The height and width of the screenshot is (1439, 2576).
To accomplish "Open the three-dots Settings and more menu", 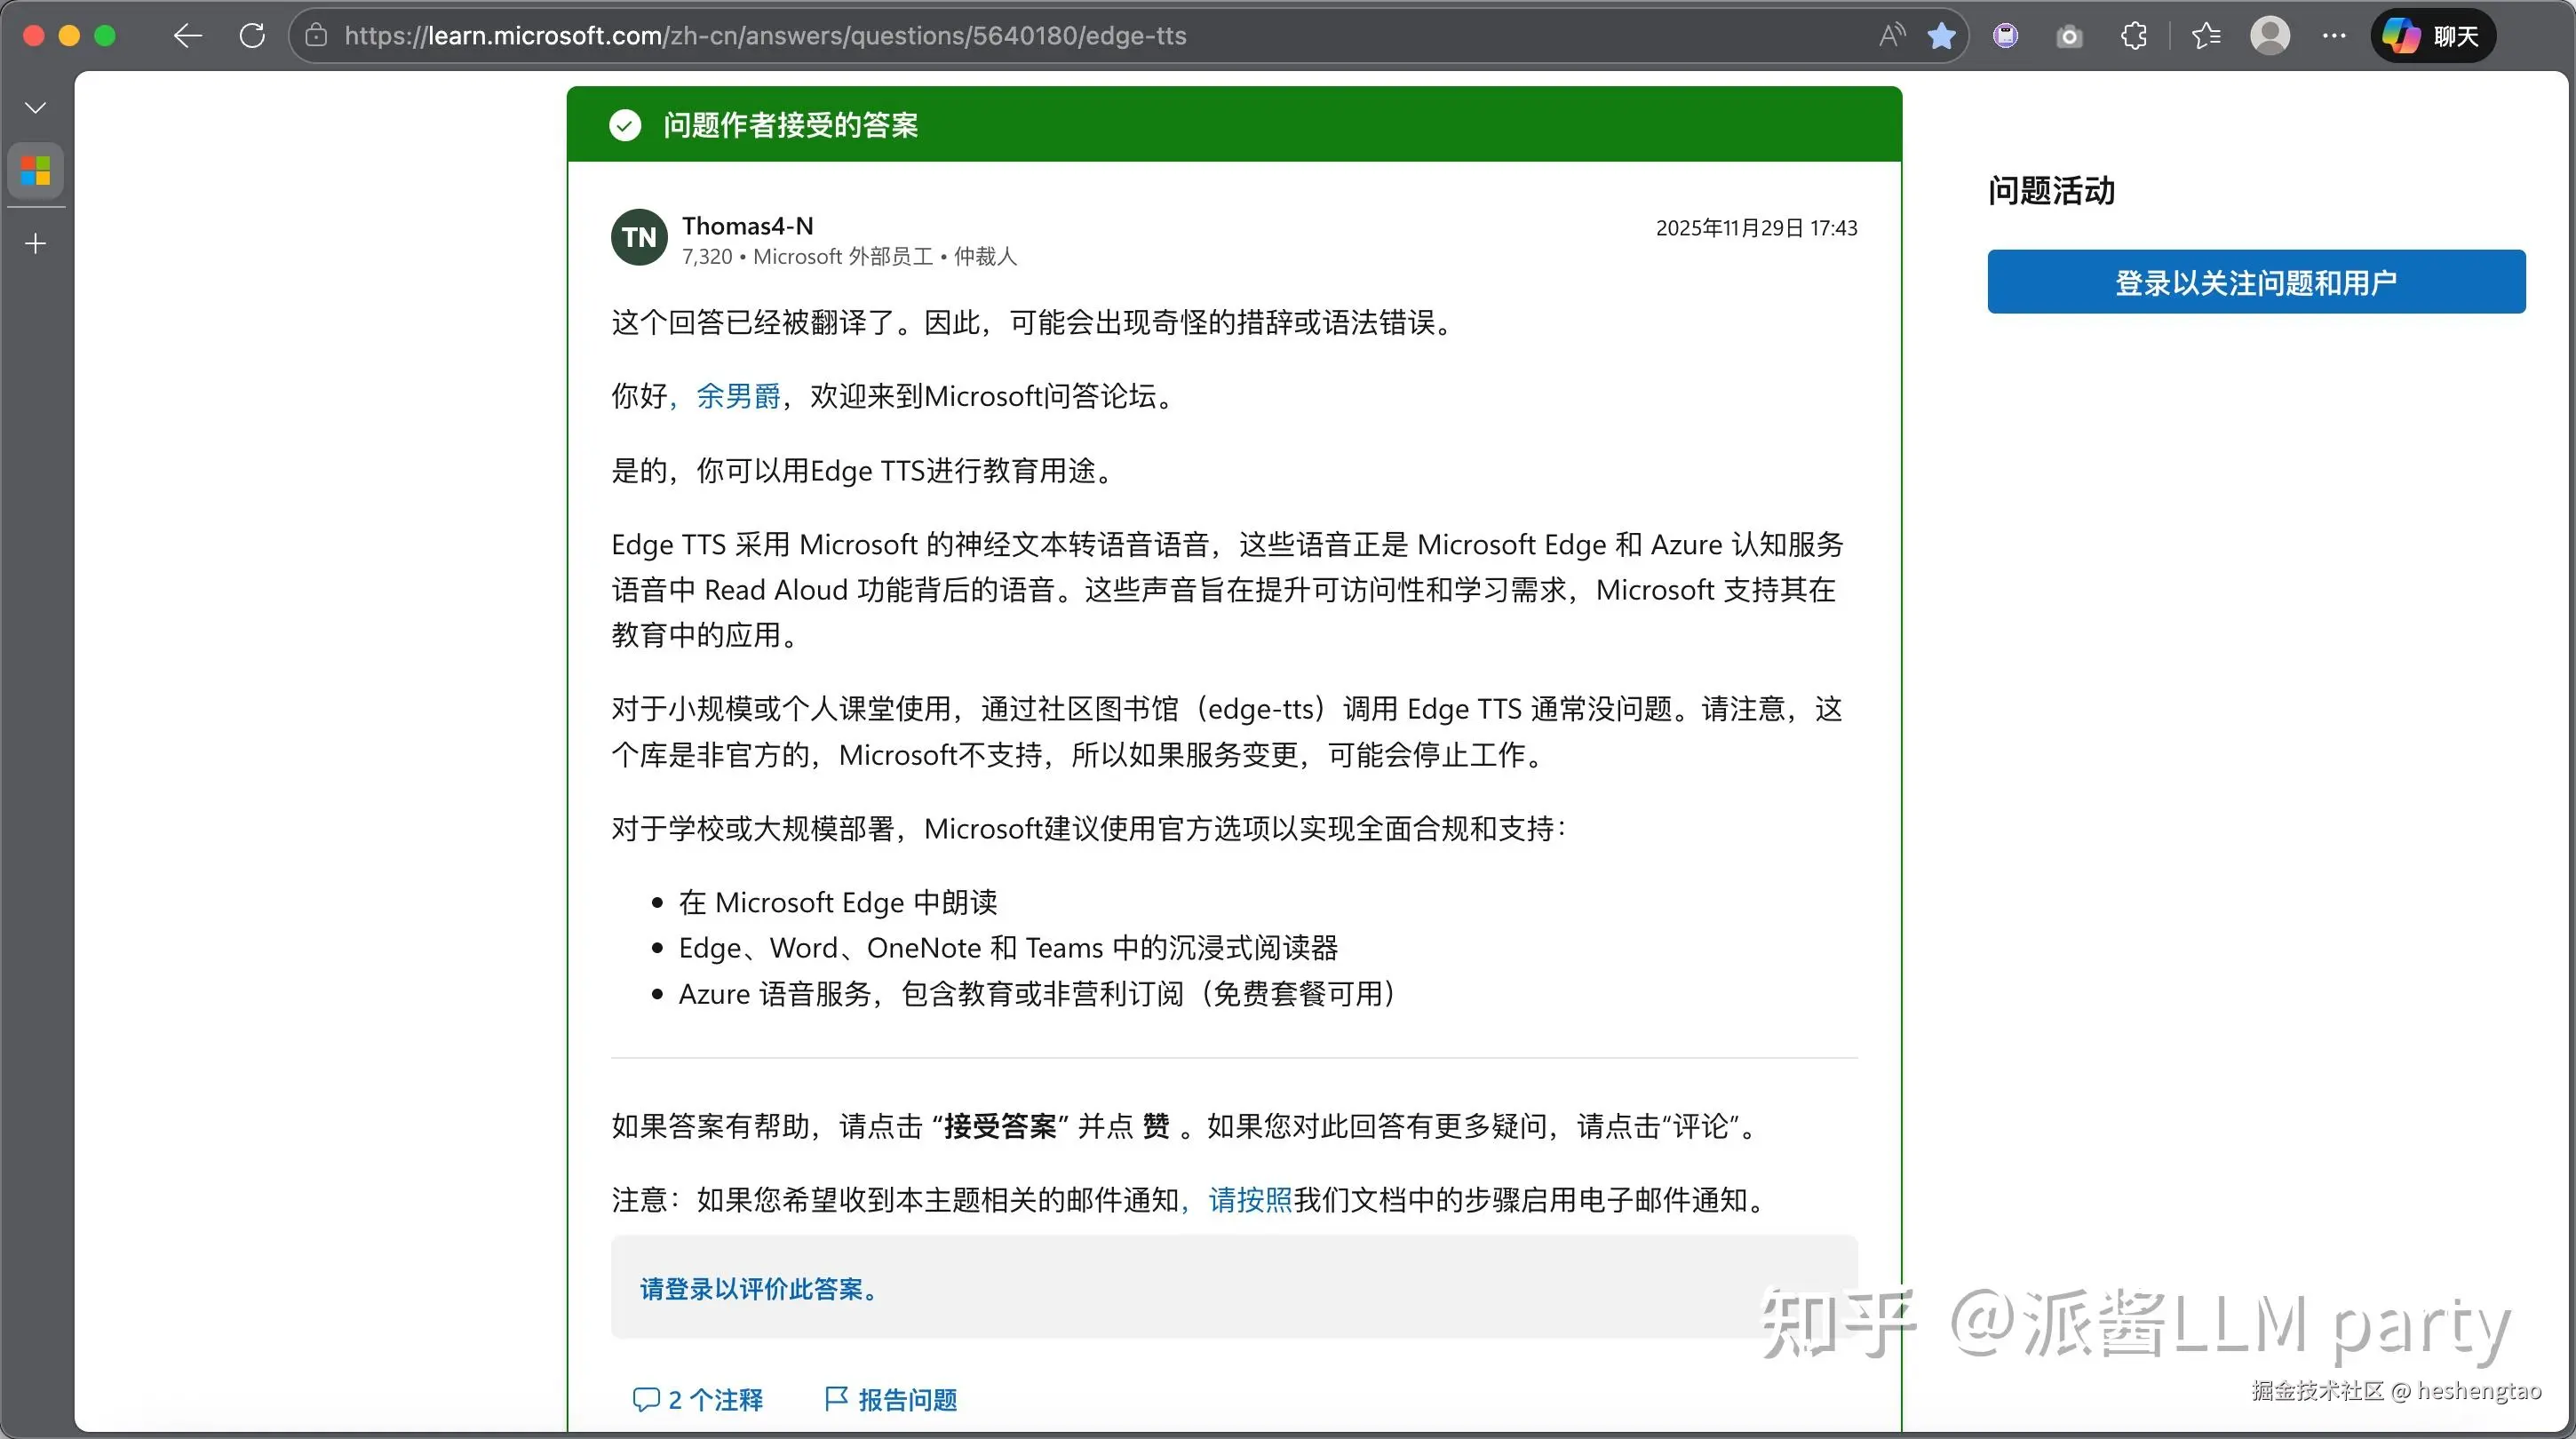I will 2334,36.
